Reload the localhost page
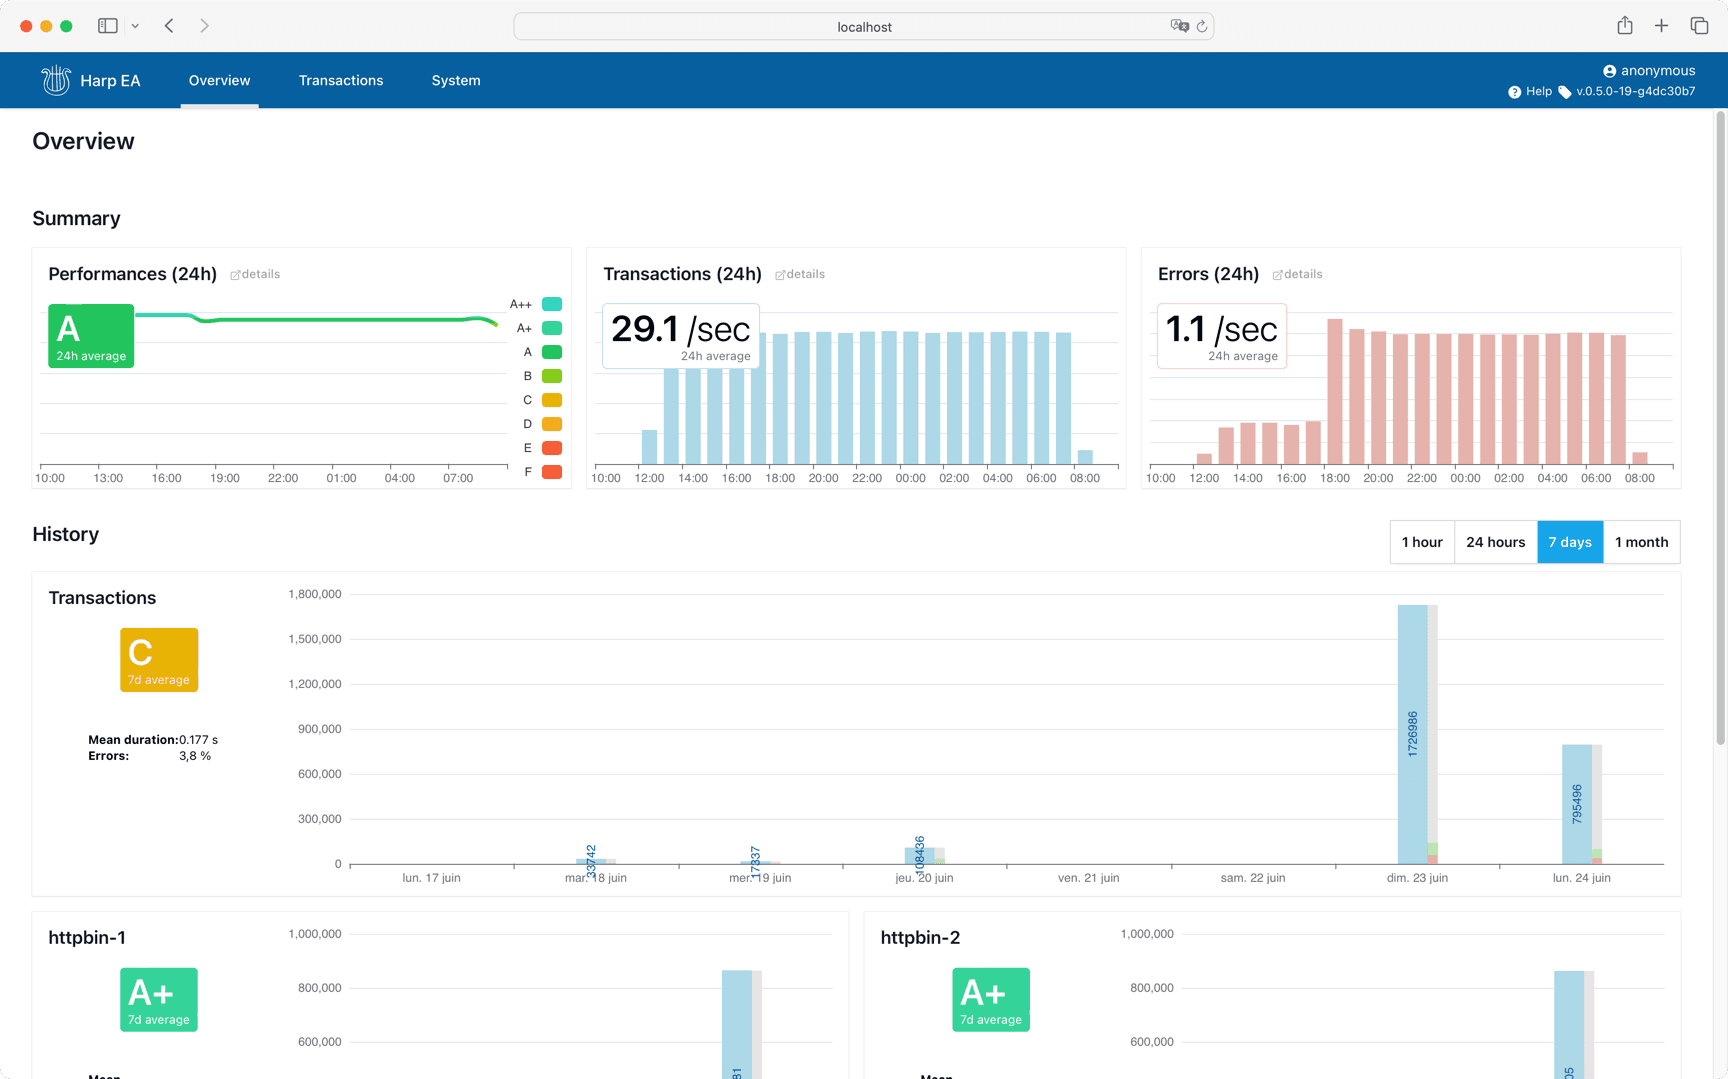 [x=1201, y=26]
